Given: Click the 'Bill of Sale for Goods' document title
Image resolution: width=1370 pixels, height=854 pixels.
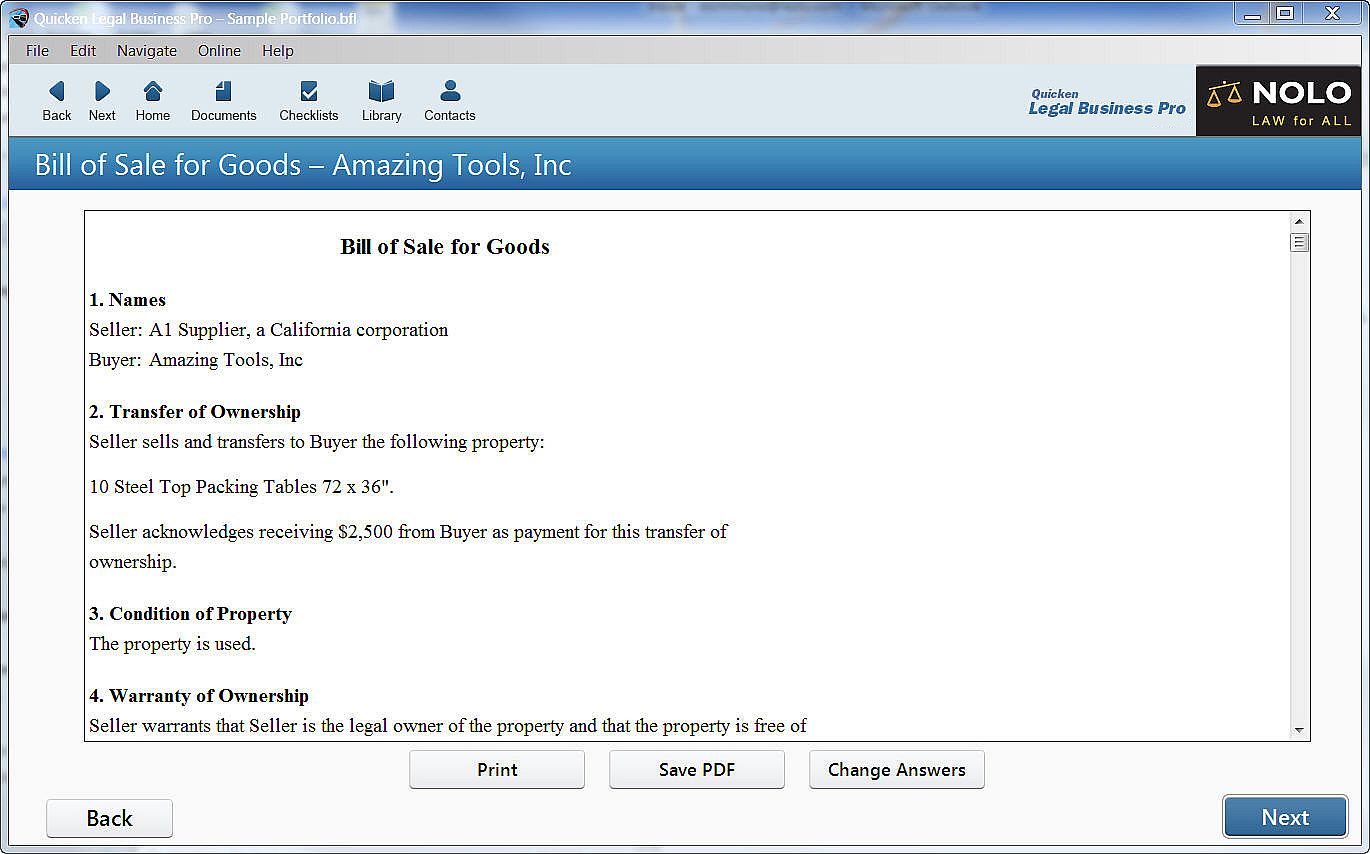Looking at the screenshot, I should 445,247.
